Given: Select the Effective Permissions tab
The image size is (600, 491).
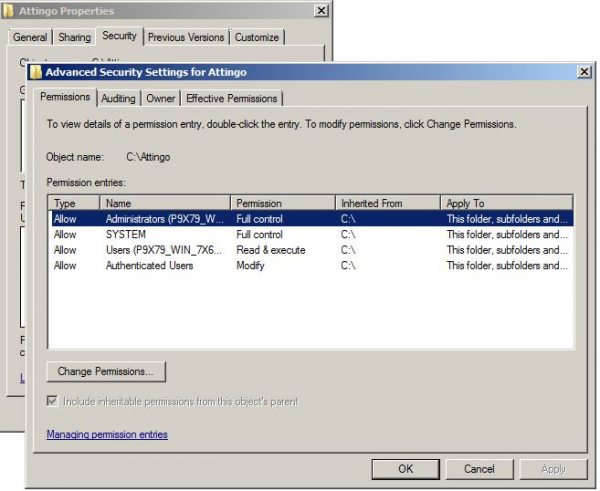Looking at the screenshot, I should (232, 98).
